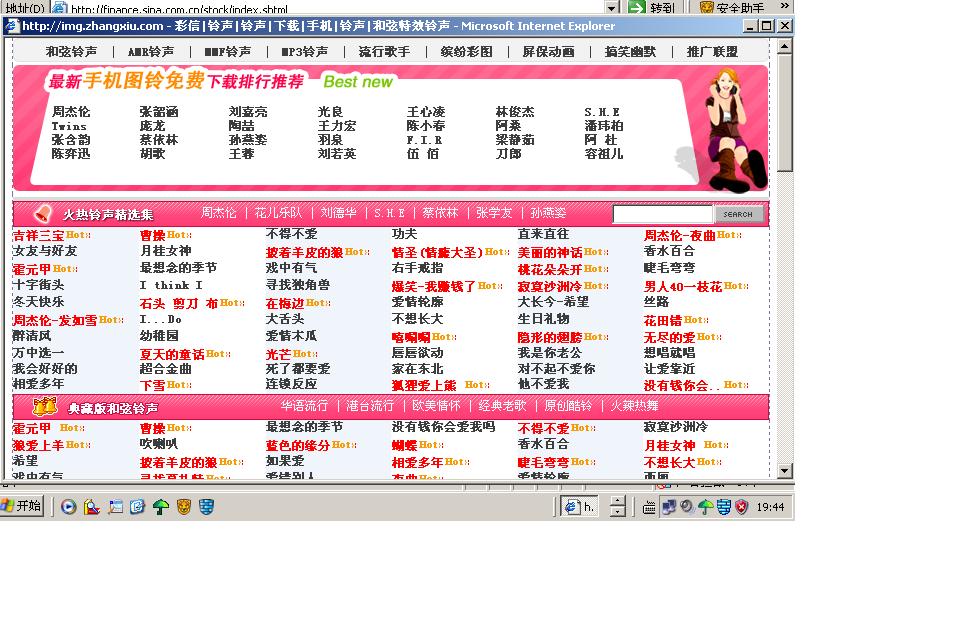Open the AMR铃声 nav item
962x629 pixels.
(x=151, y=52)
